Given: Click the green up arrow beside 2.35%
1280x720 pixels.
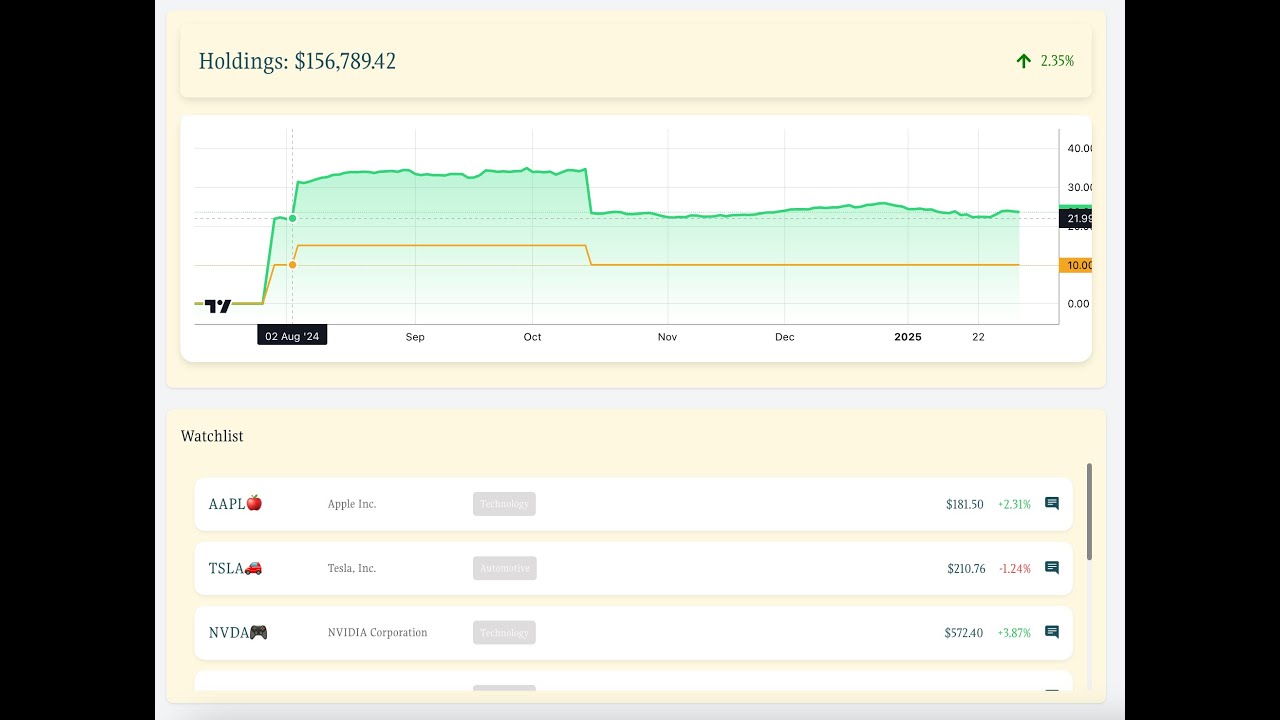Looking at the screenshot, I should pos(1023,61).
